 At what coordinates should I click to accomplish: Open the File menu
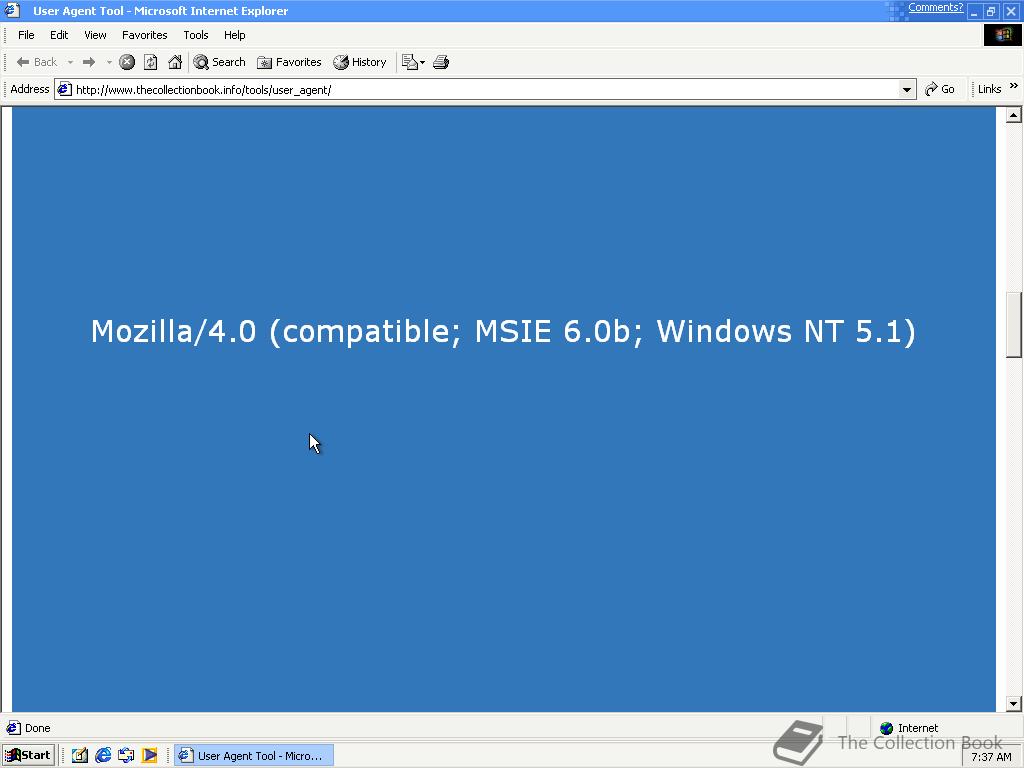click(x=26, y=35)
